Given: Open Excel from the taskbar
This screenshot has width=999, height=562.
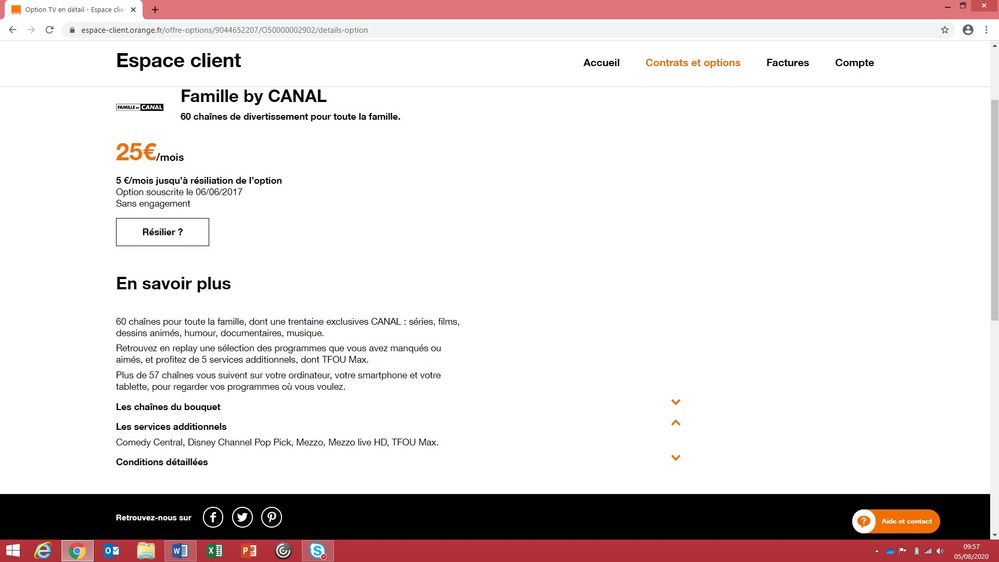Looking at the screenshot, I should pyautogui.click(x=215, y=551).
